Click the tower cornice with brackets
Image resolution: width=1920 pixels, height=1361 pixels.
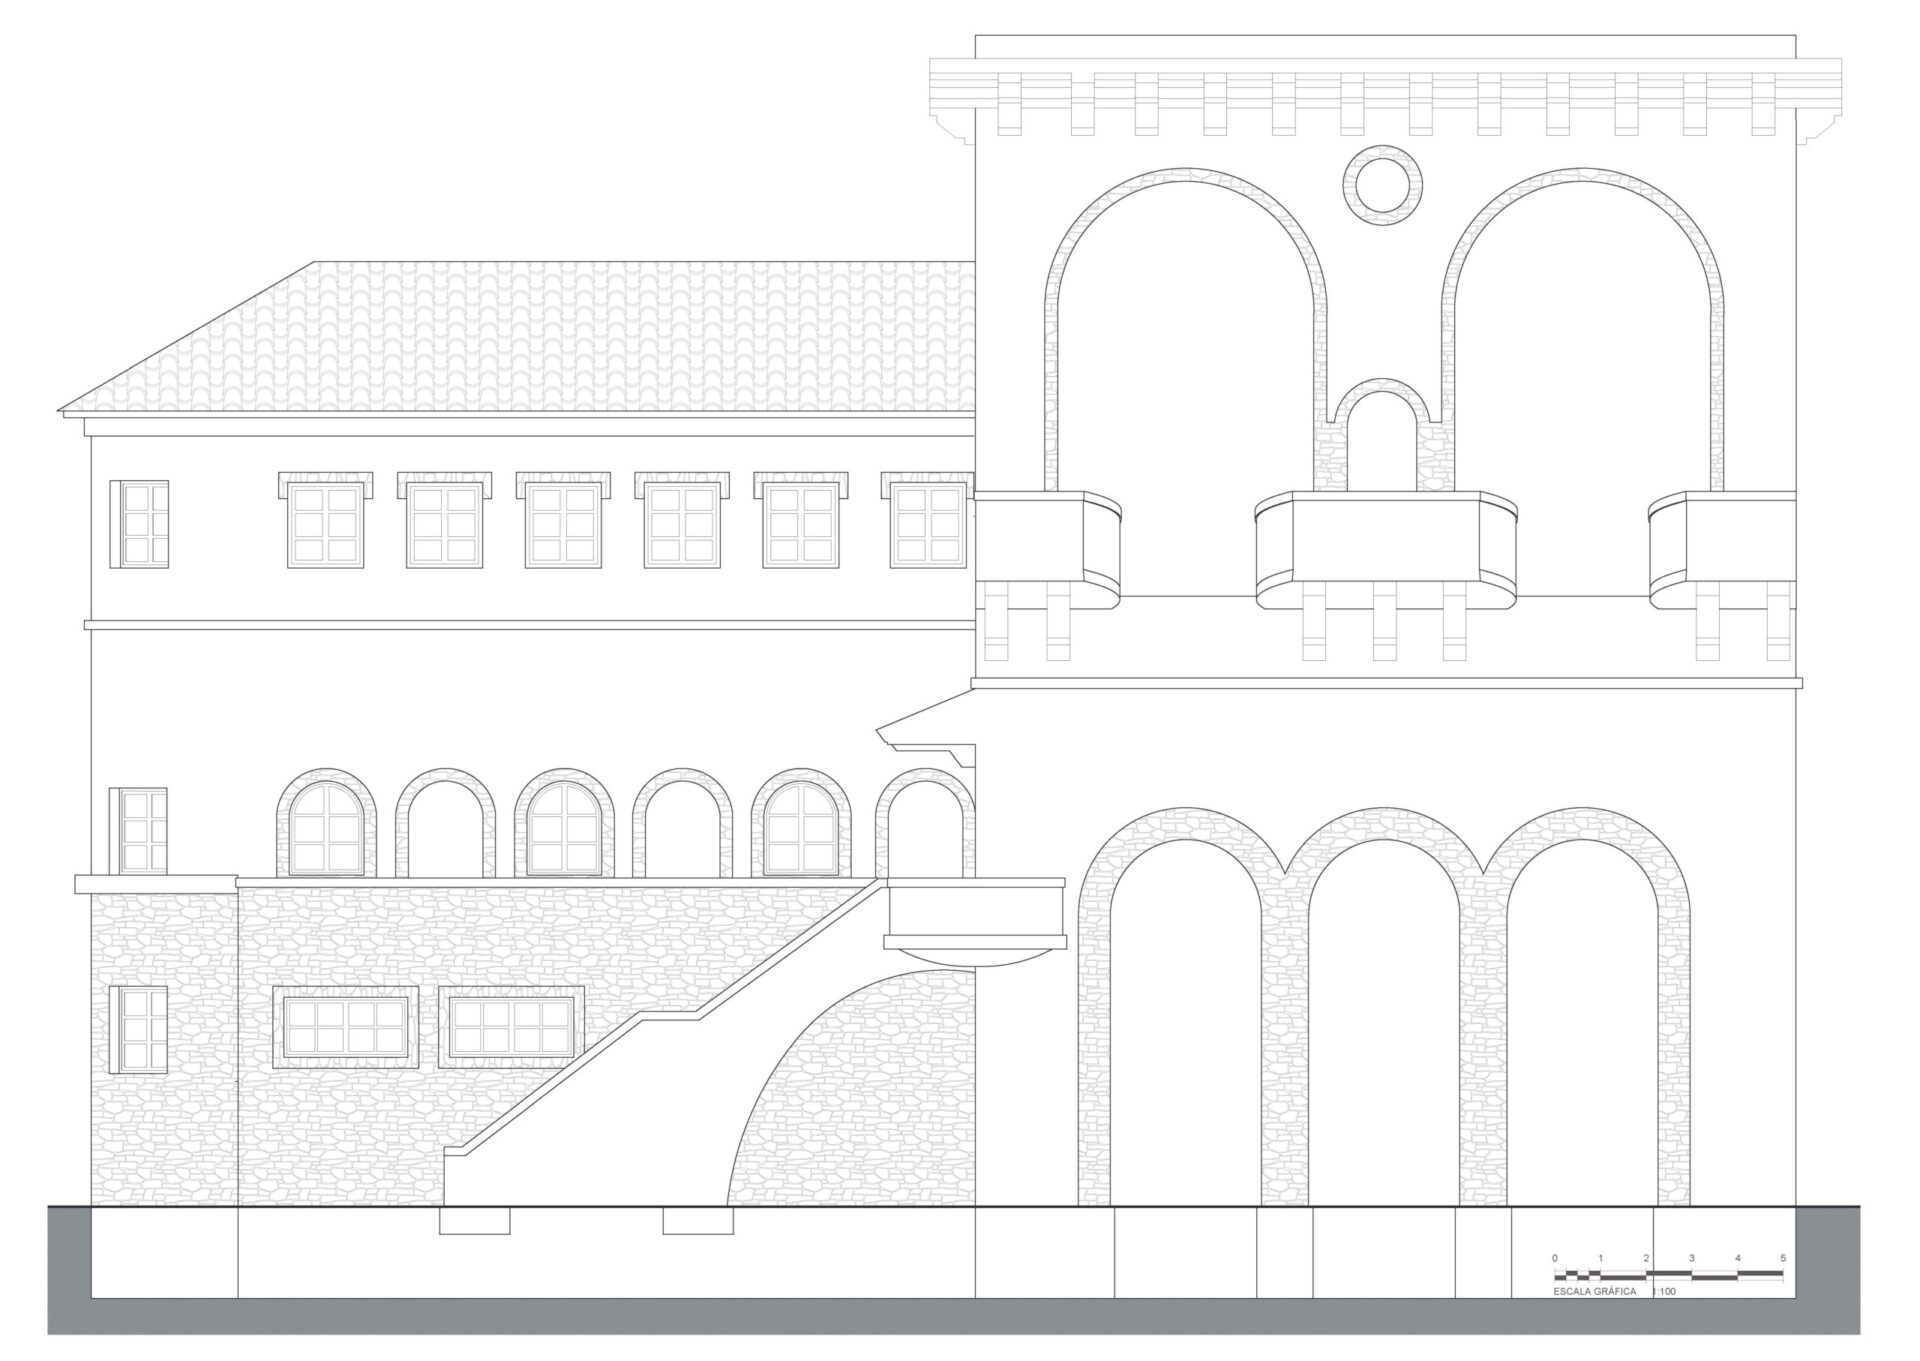(1385, 100)
